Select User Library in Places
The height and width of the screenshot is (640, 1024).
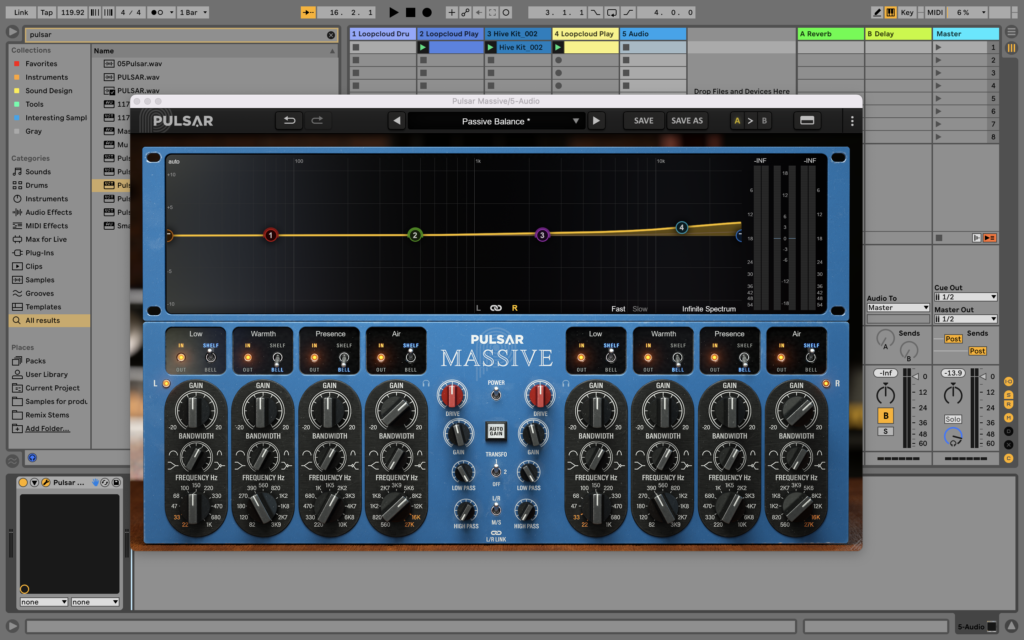46,375
